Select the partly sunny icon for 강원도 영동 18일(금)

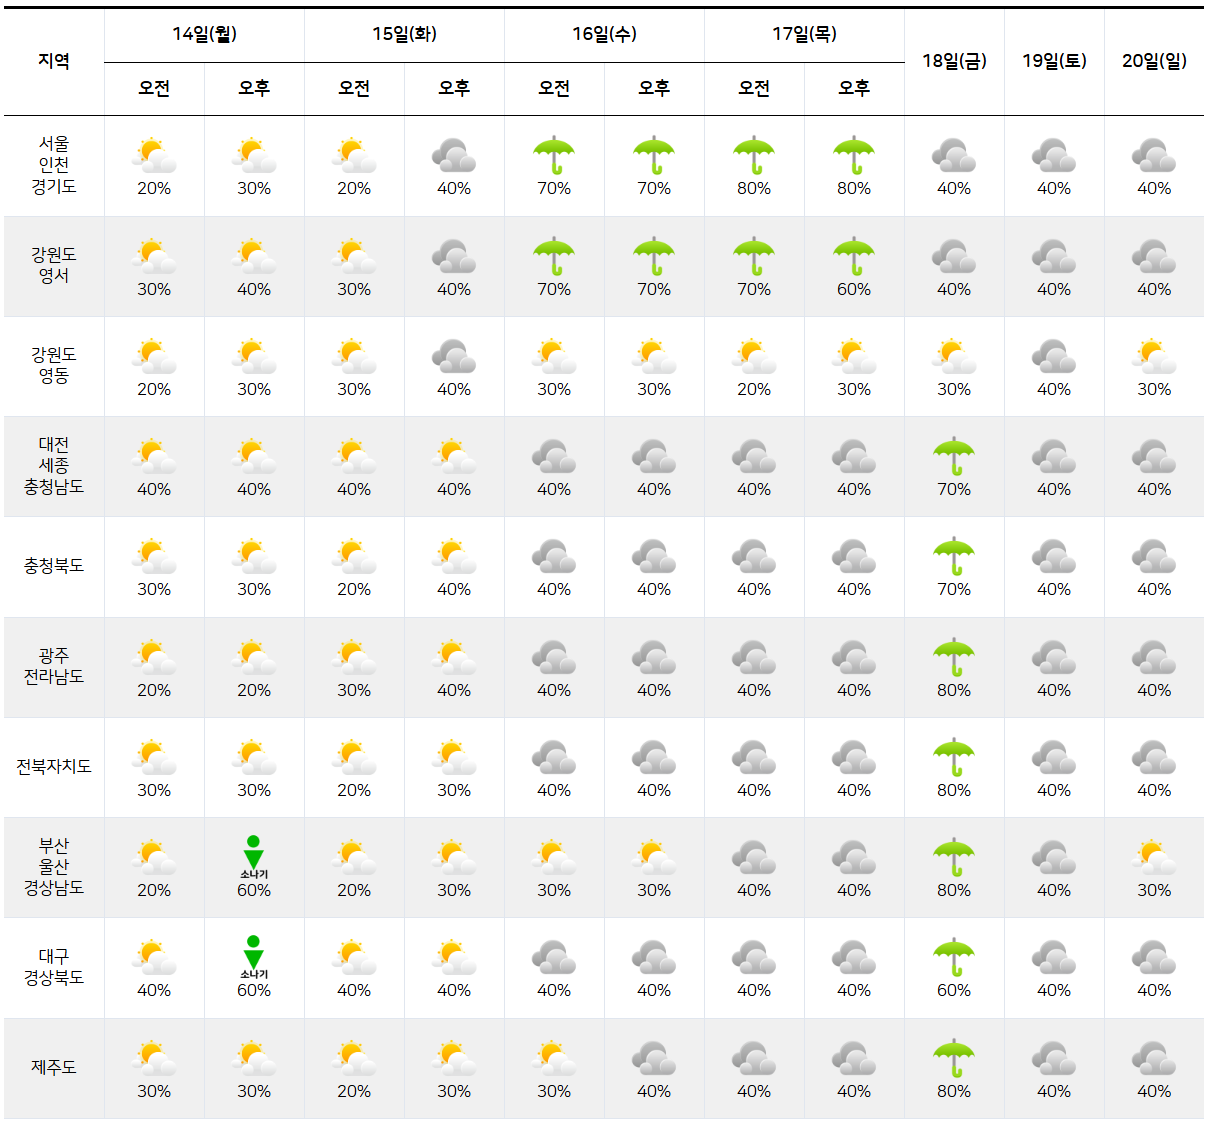954,357
